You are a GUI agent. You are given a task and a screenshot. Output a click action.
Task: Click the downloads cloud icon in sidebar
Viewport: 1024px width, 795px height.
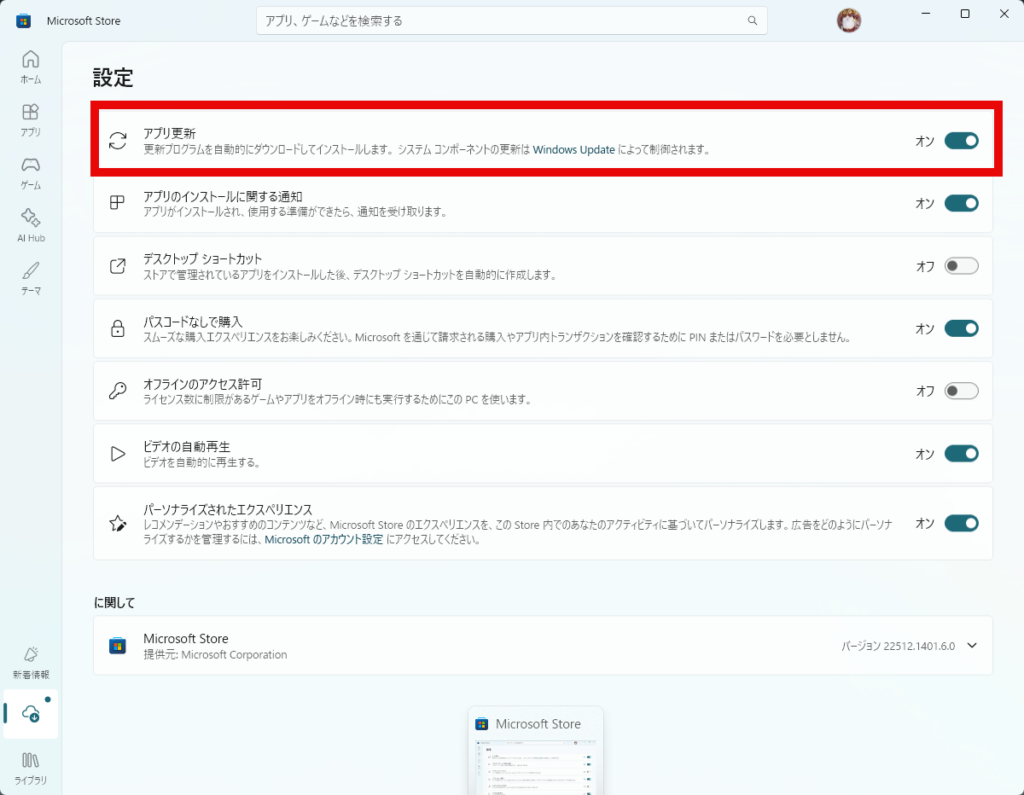[x=31, y=713]
